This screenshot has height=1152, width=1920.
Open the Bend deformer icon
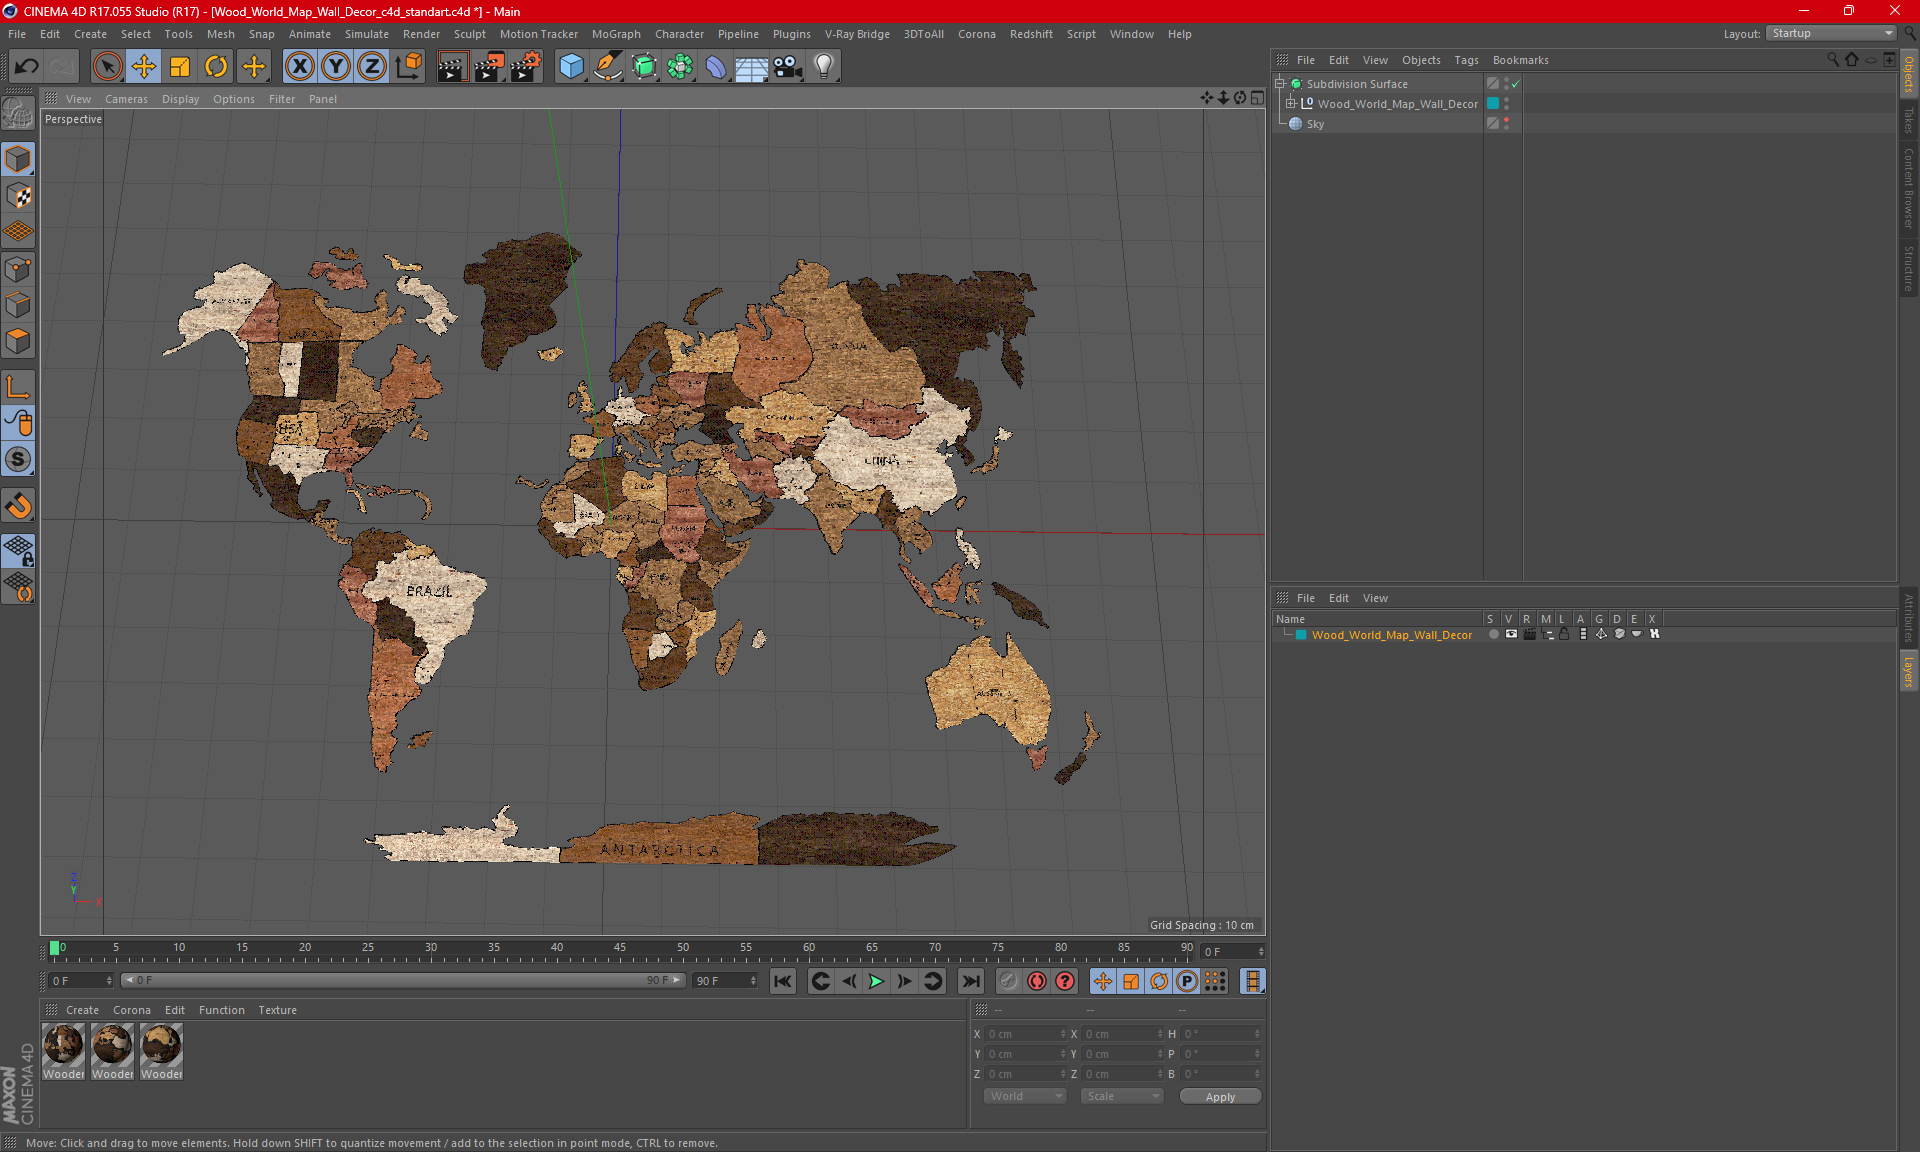(716, 67)
